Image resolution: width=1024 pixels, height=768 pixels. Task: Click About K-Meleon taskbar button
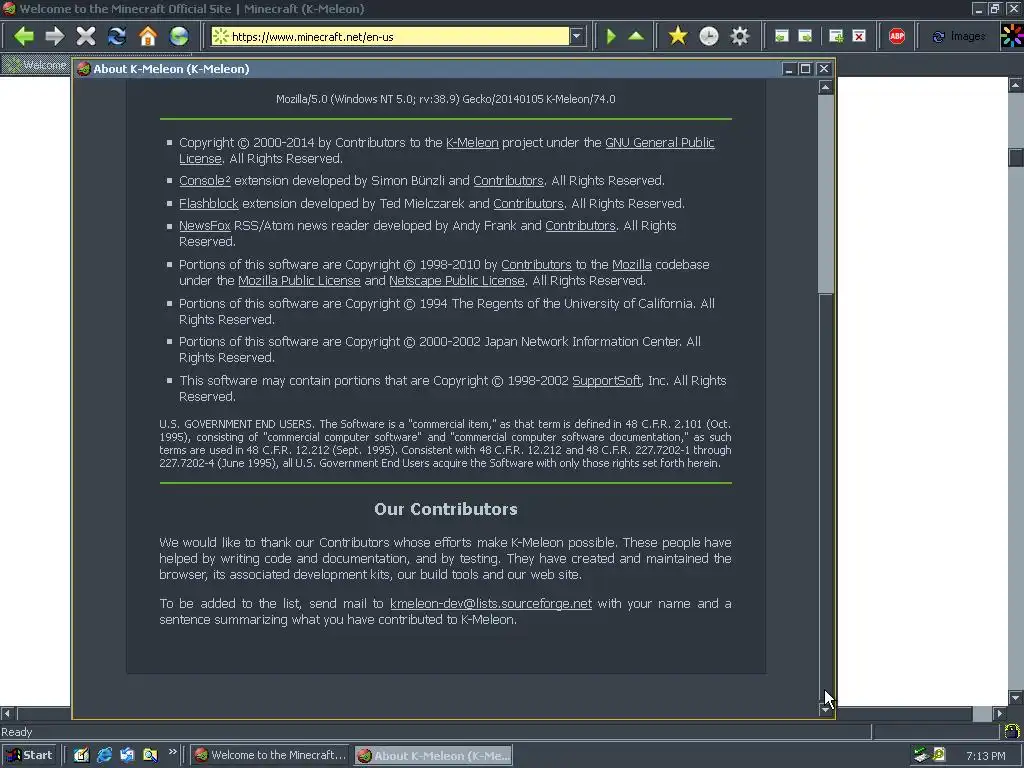pos(433,756)
